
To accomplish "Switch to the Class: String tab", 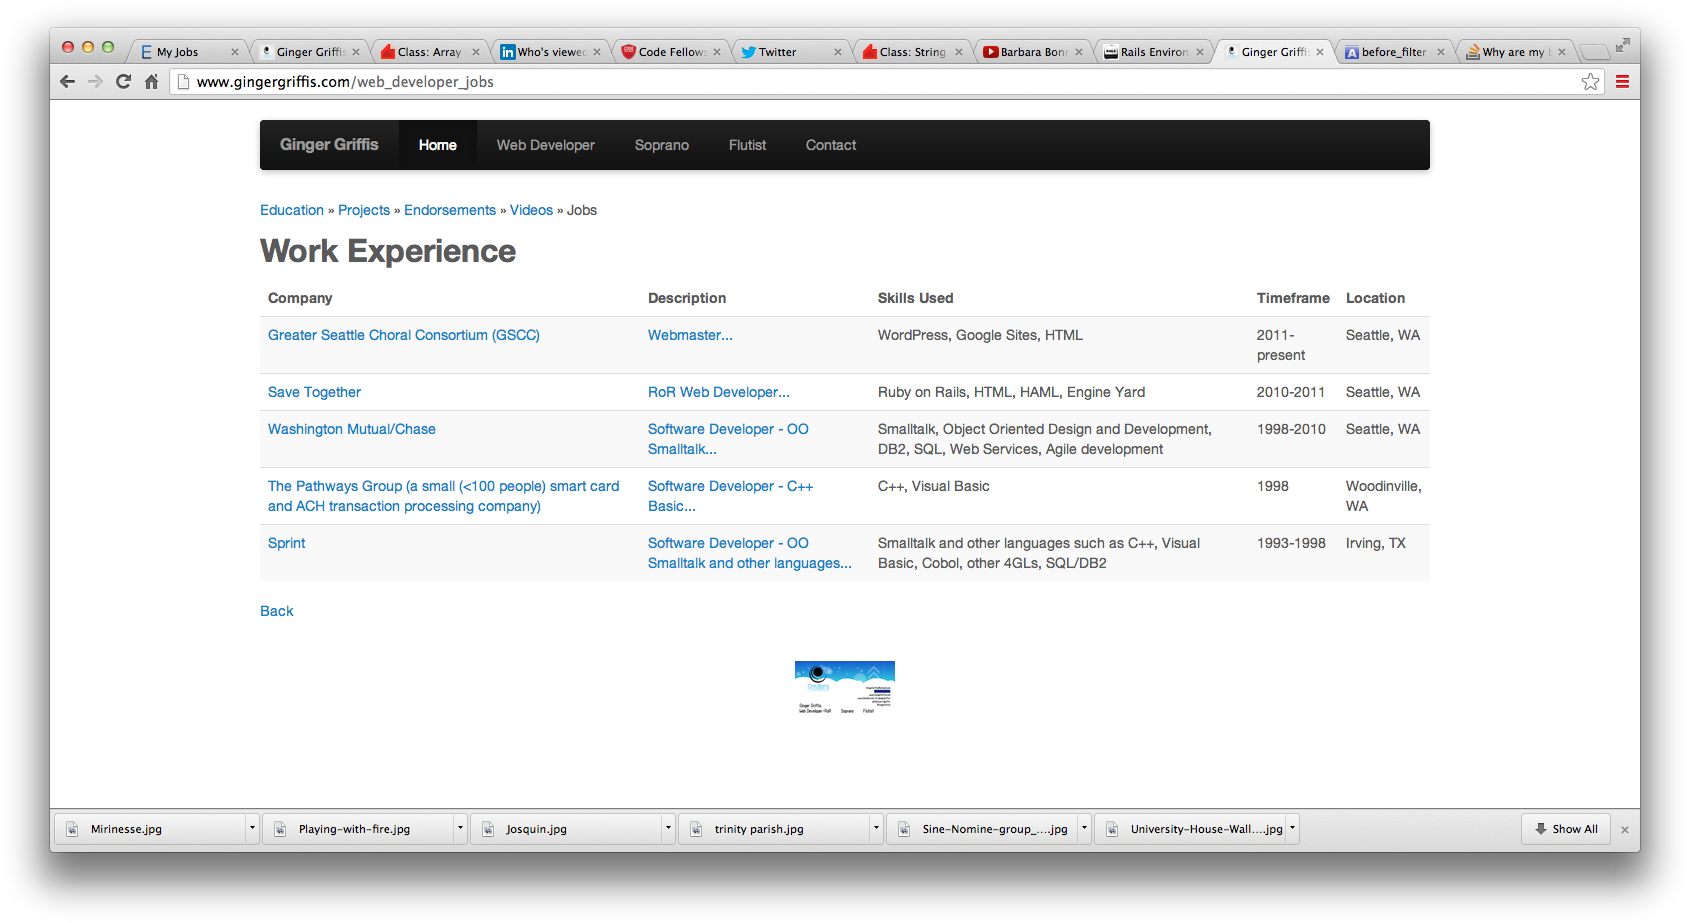I will coord(912,52).
